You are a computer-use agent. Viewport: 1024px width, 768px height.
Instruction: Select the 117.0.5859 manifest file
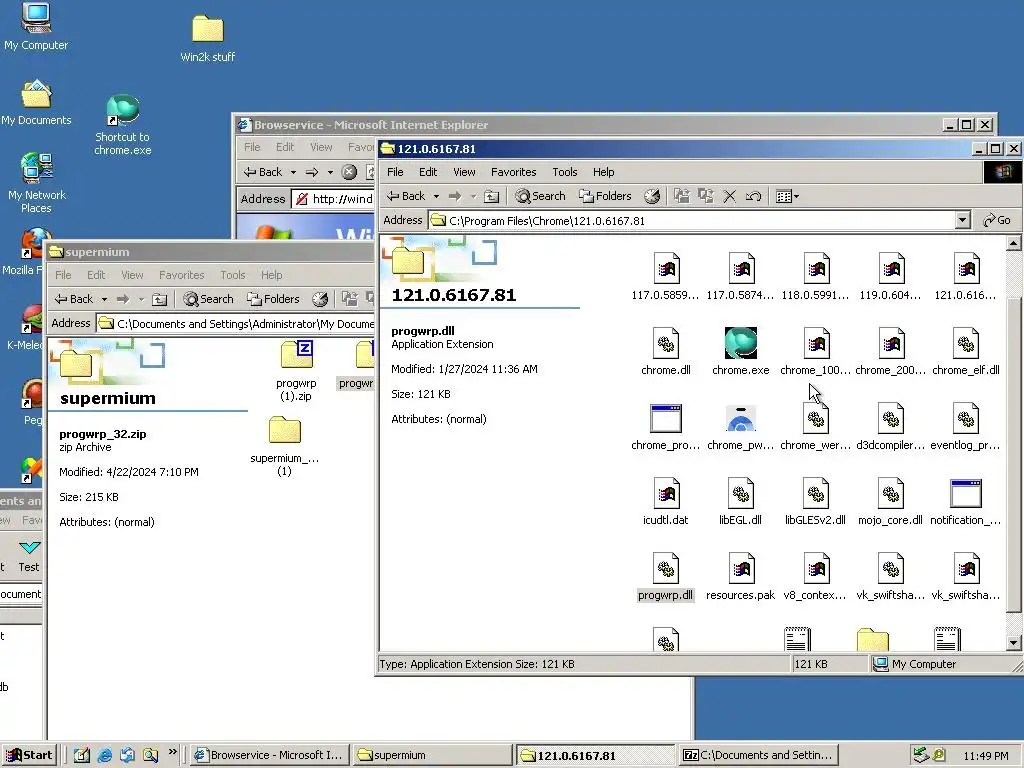[665, 276]
